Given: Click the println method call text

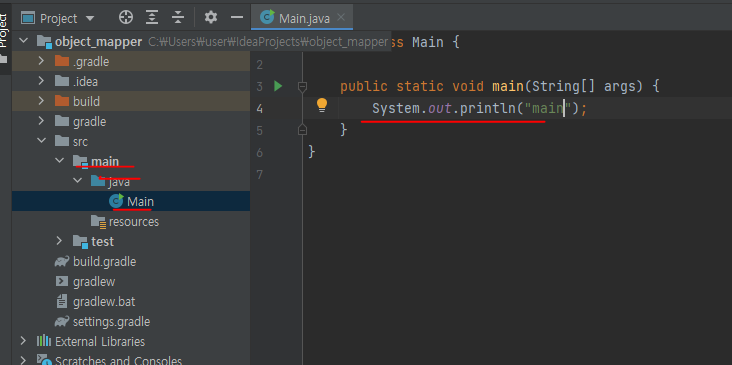Looking at the screenshot, I should pyautogui.click(x=488, y=109).
